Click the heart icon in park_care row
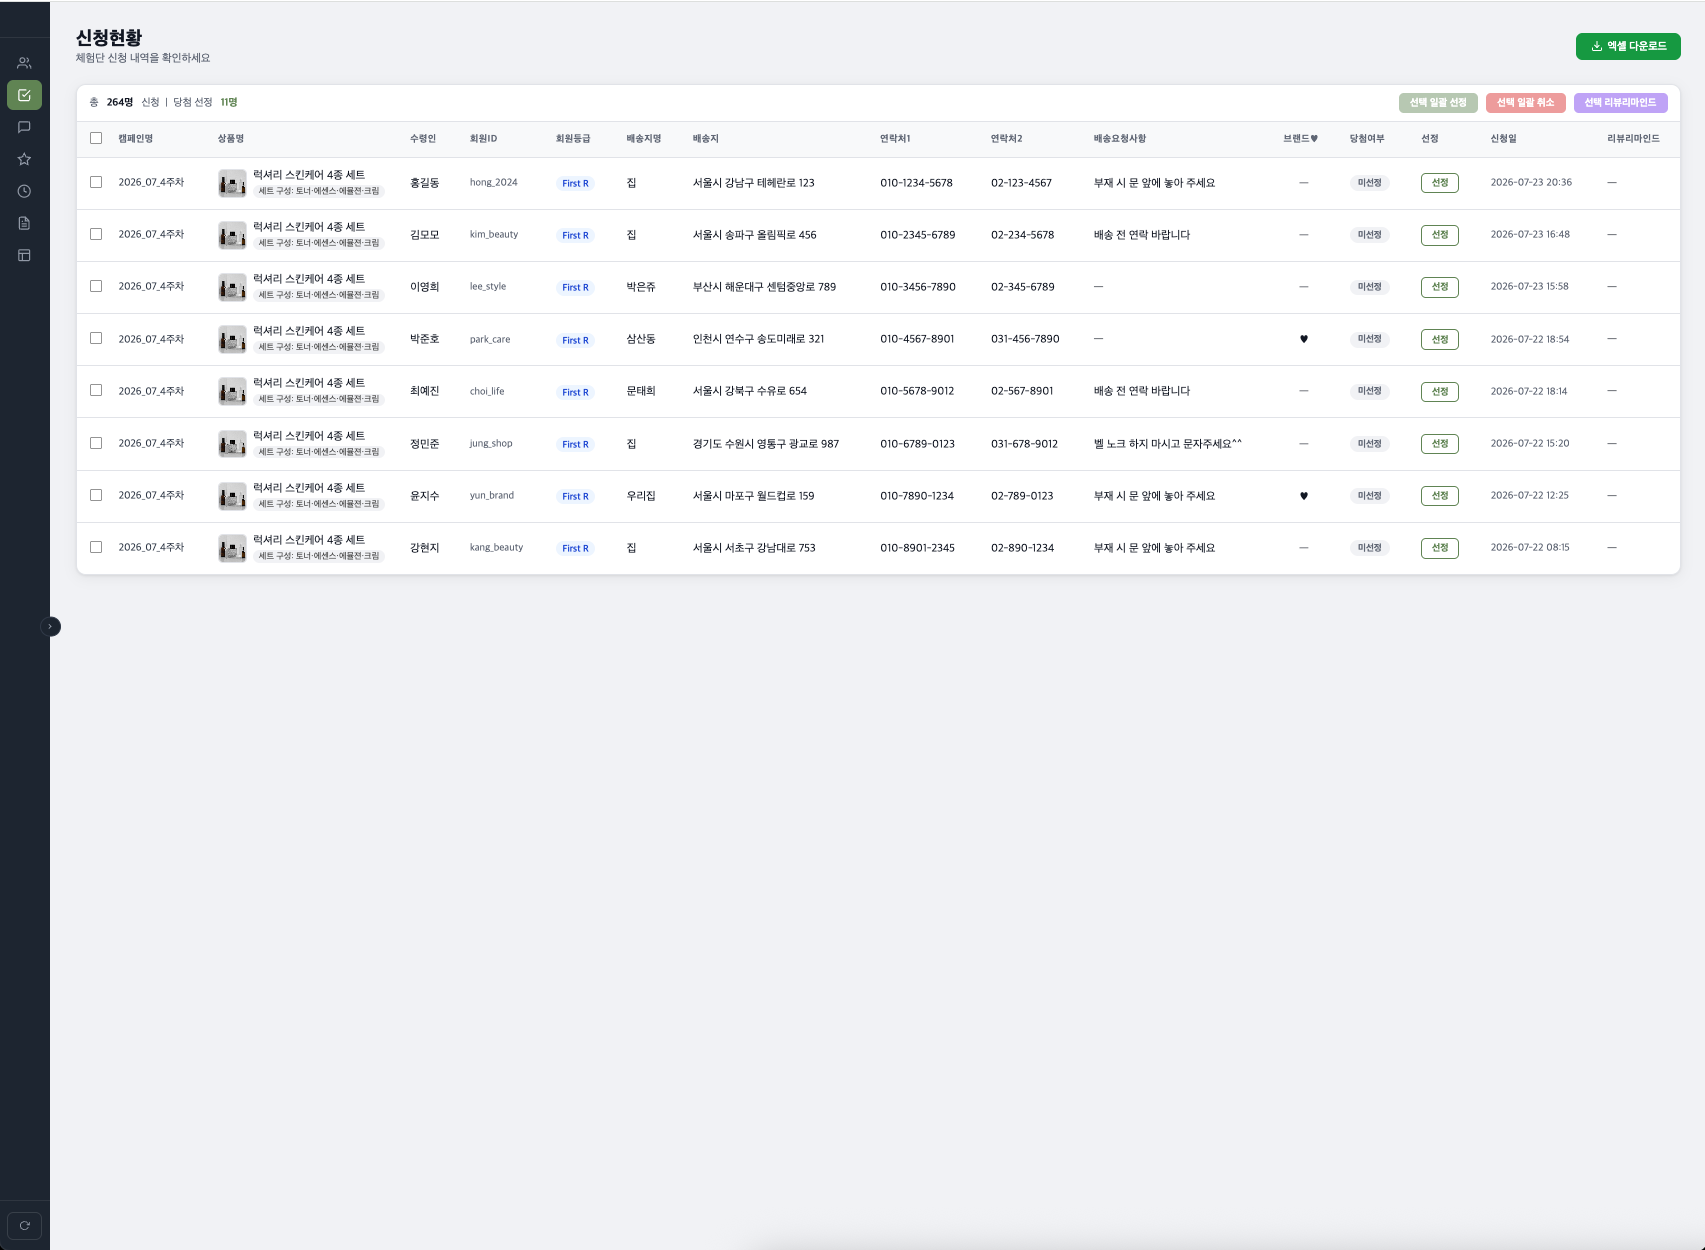This screenshot has height=1250, width=1705. coord(1303,339)
